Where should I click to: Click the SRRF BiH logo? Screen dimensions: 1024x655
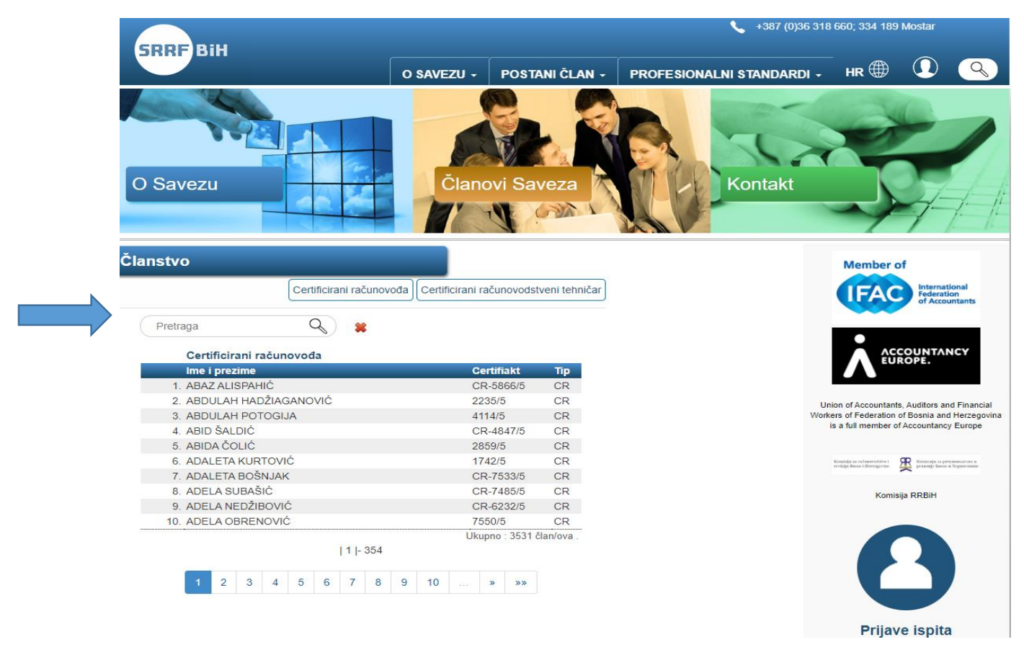tap(181, 50)
